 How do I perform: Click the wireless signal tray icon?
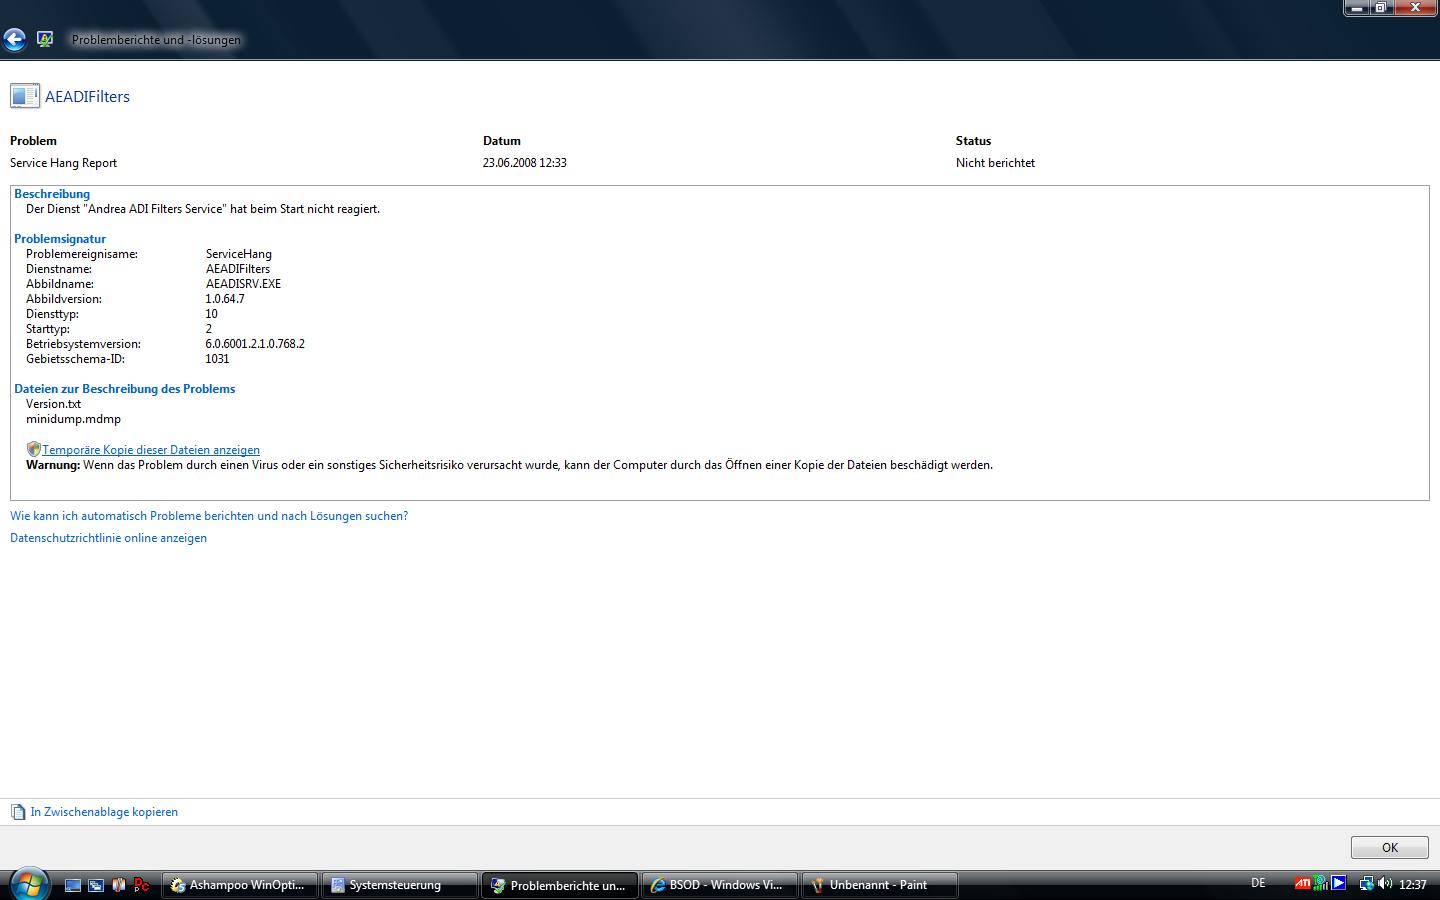point(1321,884)
